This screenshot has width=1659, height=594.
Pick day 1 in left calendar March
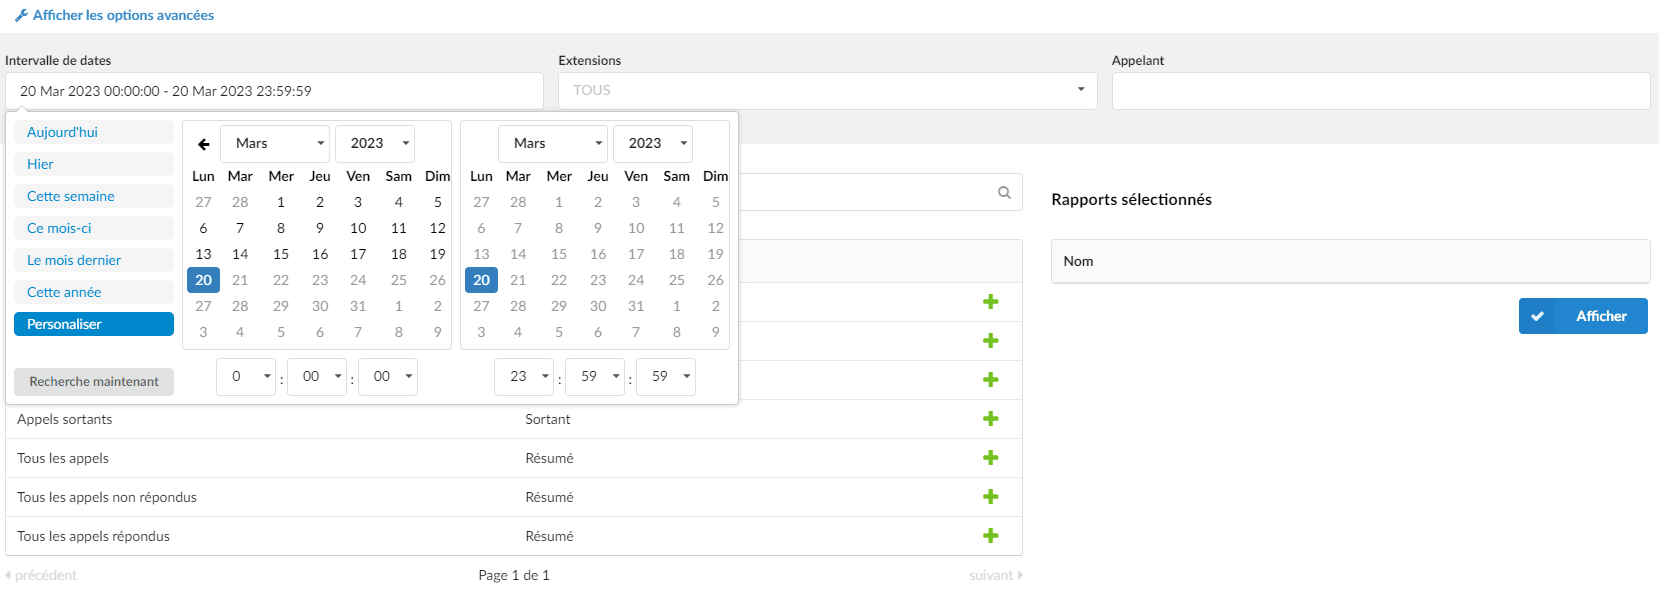(281, 202)
